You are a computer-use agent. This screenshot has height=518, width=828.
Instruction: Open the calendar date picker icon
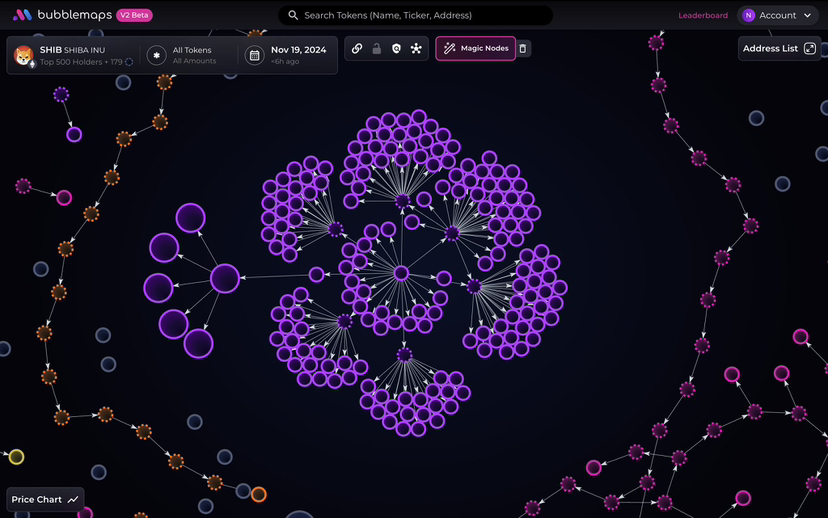click(255, 55)
